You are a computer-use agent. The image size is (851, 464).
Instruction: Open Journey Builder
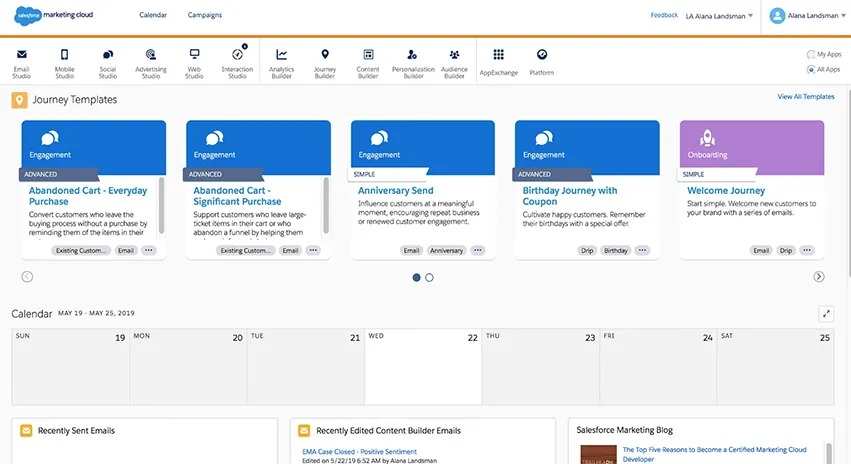point(325,63)
